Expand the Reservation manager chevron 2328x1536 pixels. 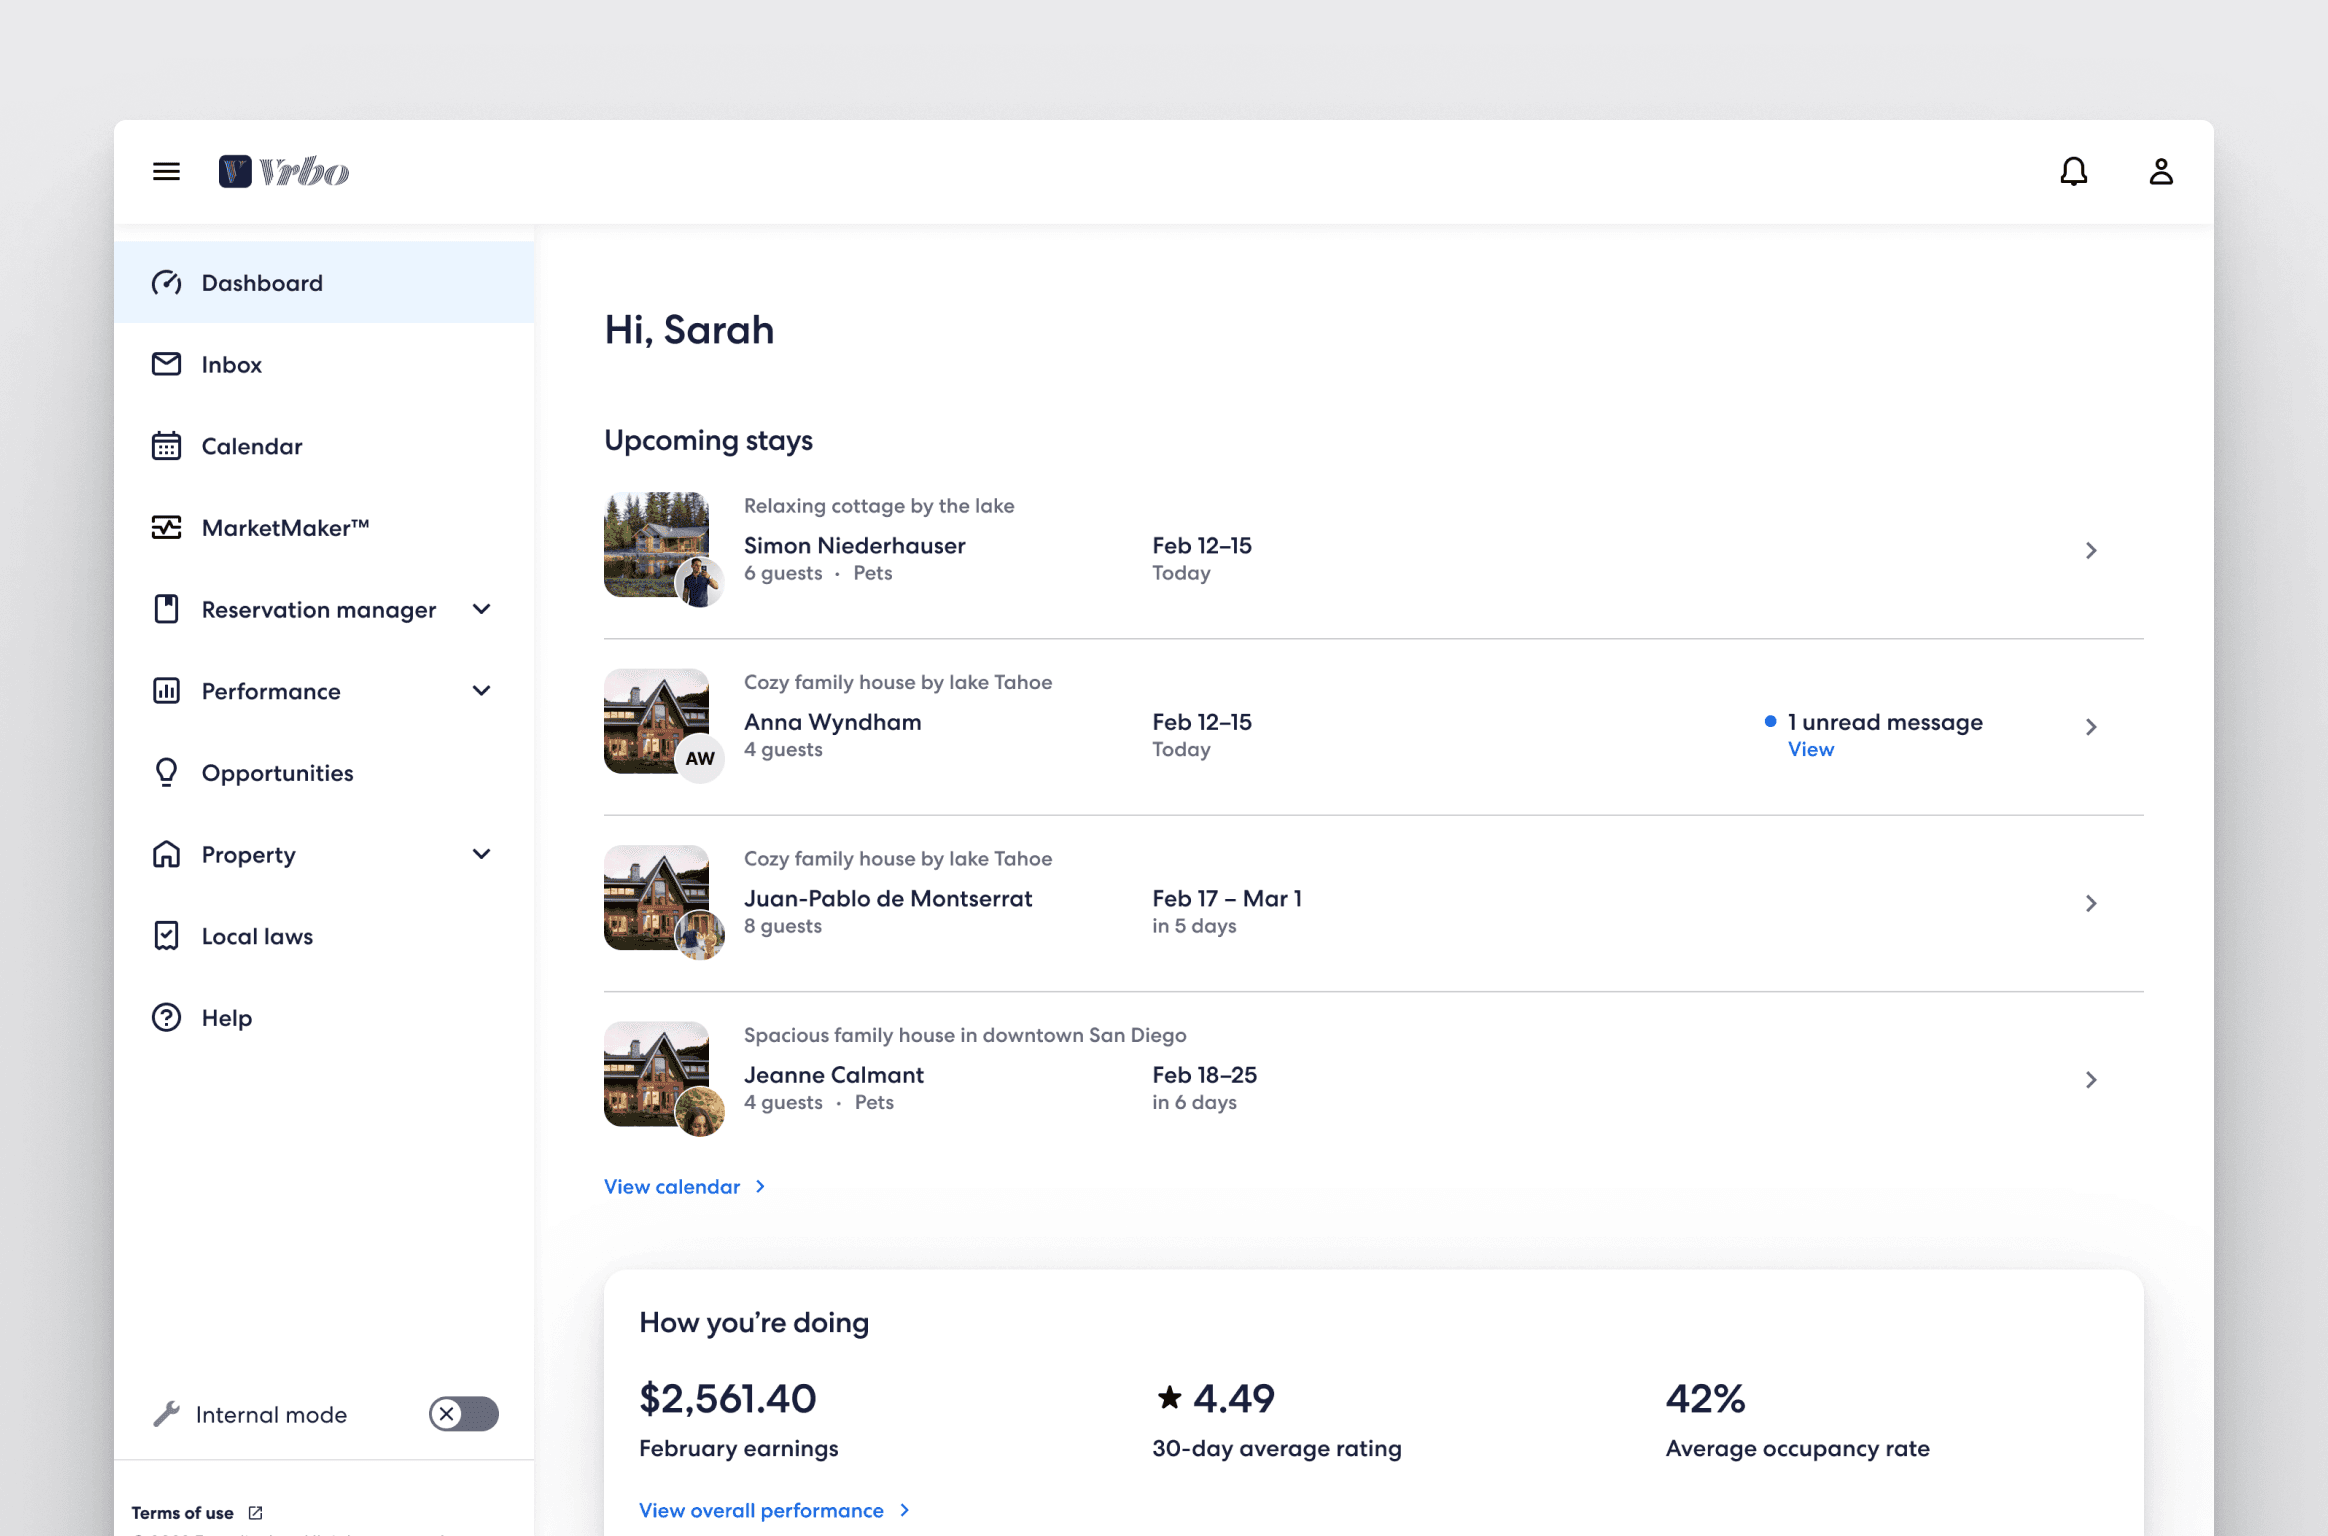pos(481,609)
